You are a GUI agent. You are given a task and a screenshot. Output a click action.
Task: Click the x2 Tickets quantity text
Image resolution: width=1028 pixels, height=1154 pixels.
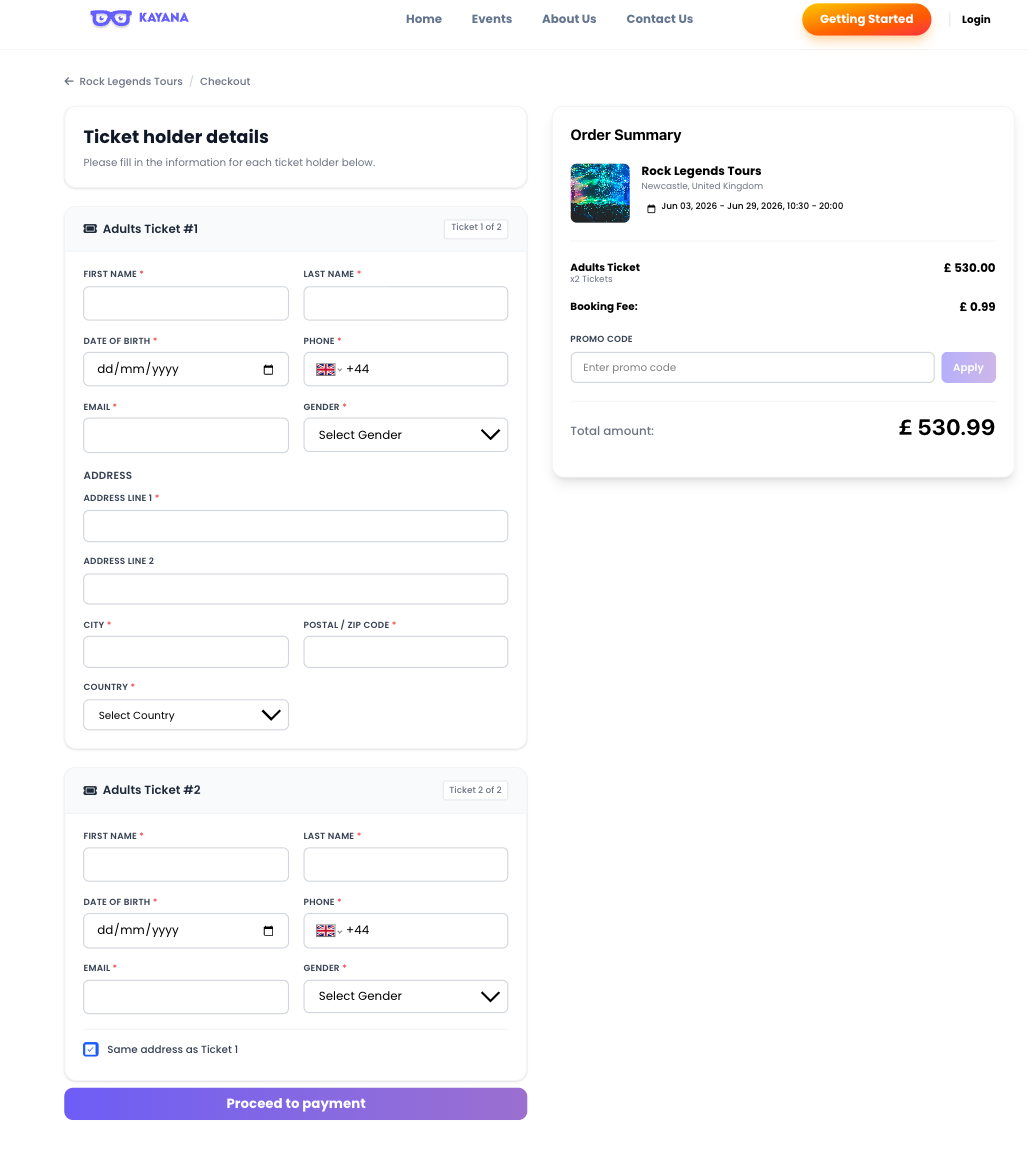pos(591,280)
